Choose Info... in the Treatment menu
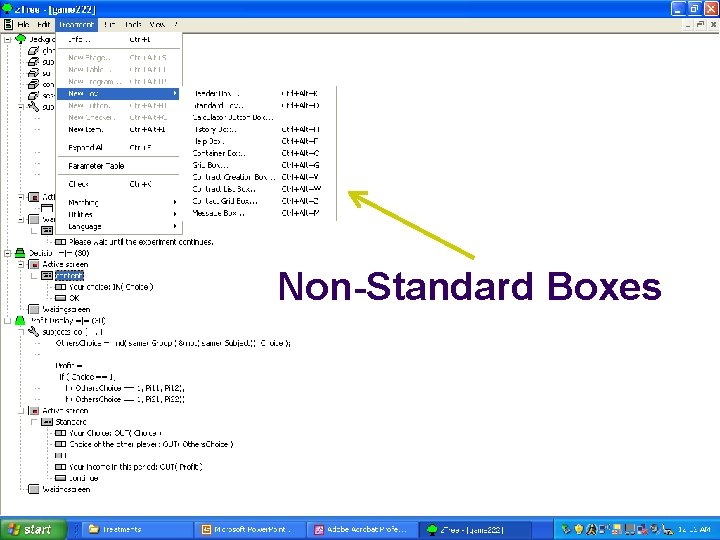Image resolution: width=720 pixels, height=540 pixels. (119, 39)
